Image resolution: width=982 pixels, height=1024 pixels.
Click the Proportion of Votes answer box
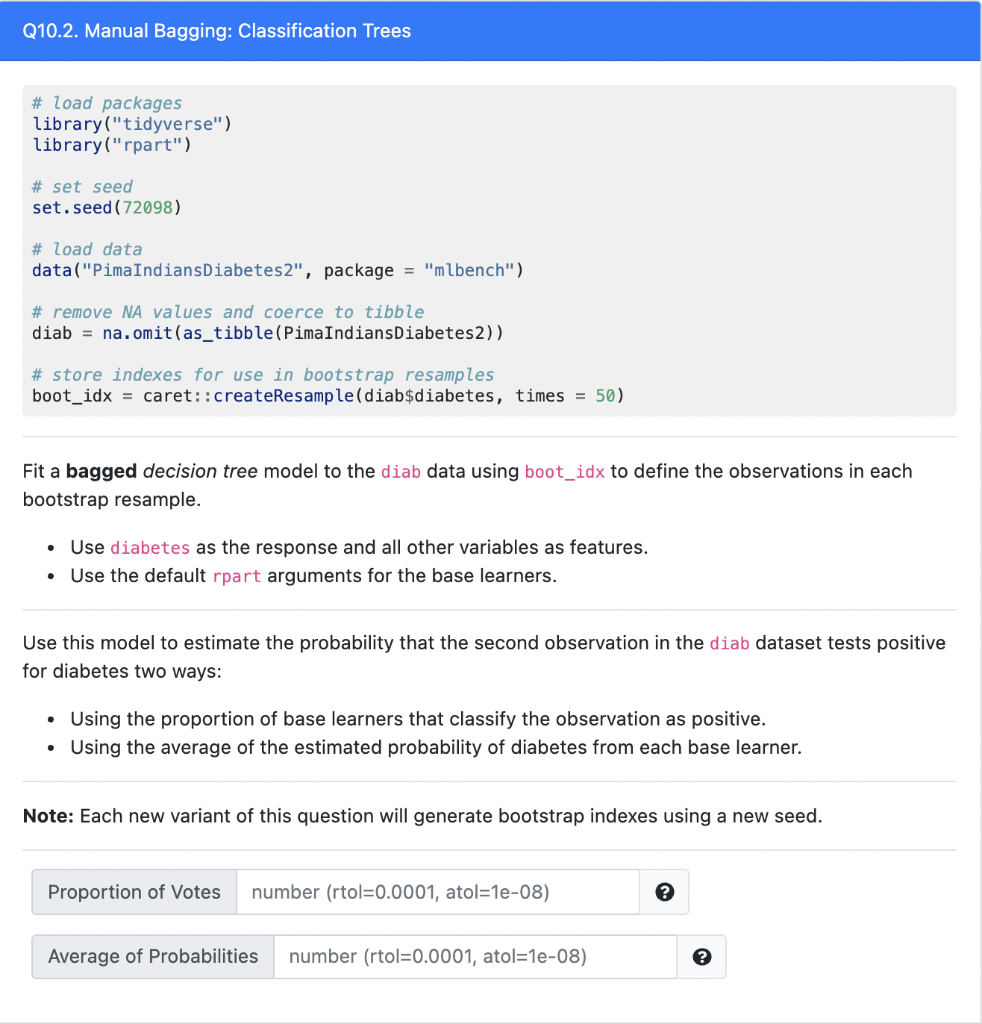coord(437,891)
